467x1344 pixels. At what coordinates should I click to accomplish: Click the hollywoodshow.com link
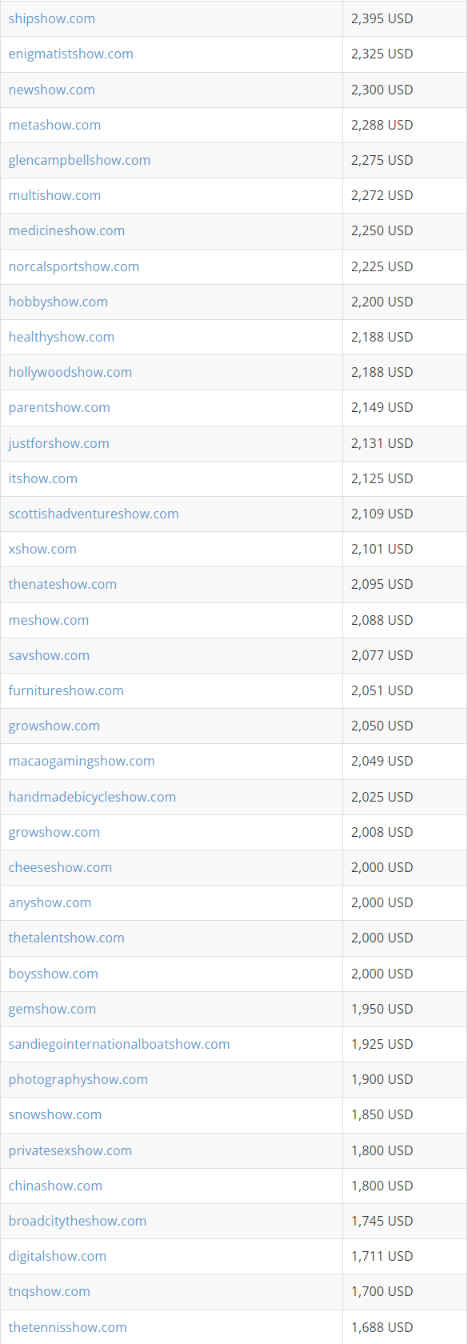(70, 372)
